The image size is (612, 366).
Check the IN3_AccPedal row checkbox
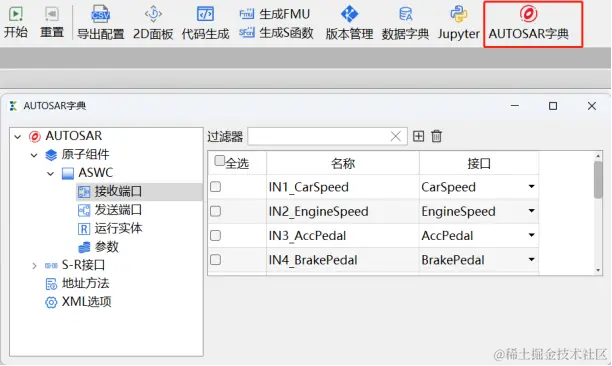click(x=215, y=236)
